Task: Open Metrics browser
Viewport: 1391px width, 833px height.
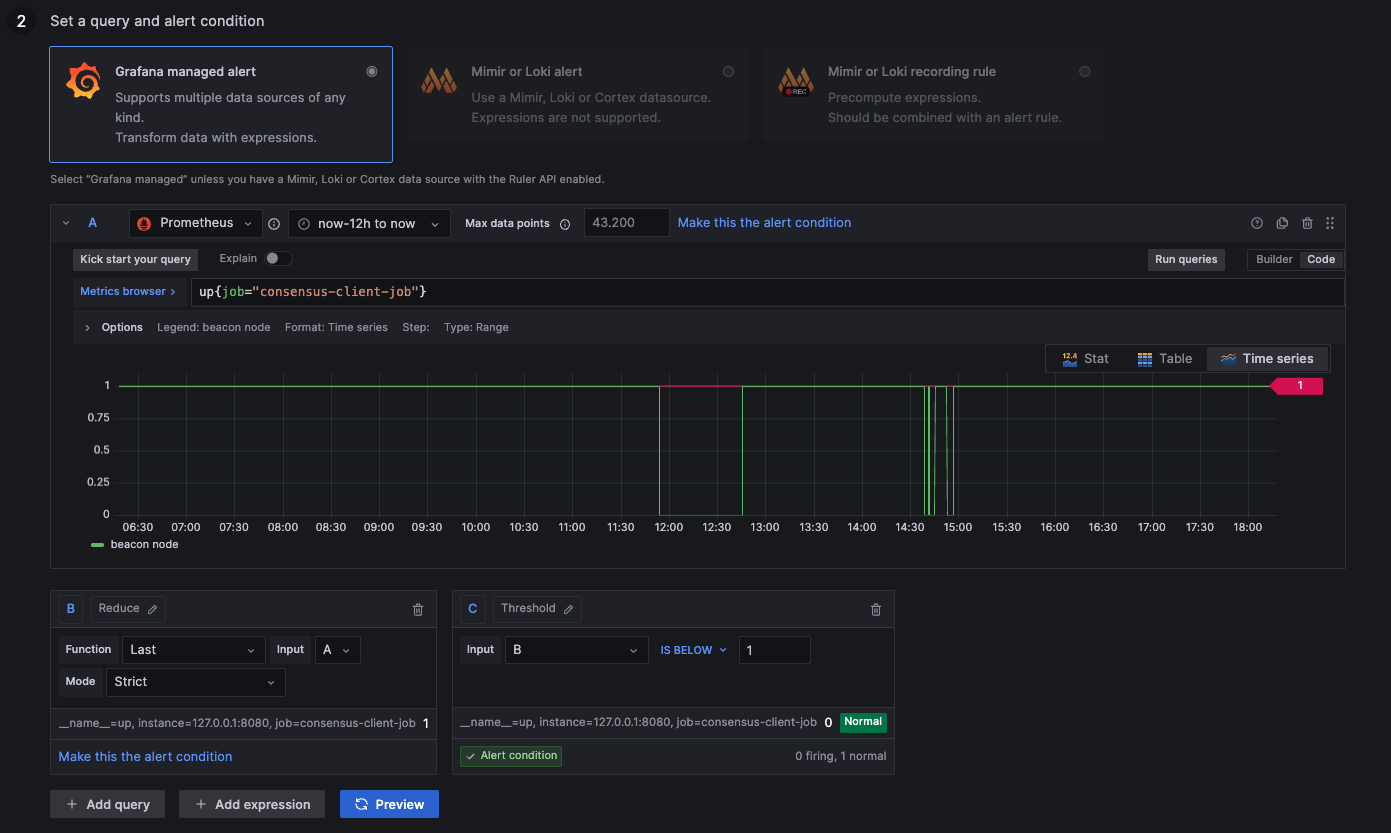Action: (128, 291)
